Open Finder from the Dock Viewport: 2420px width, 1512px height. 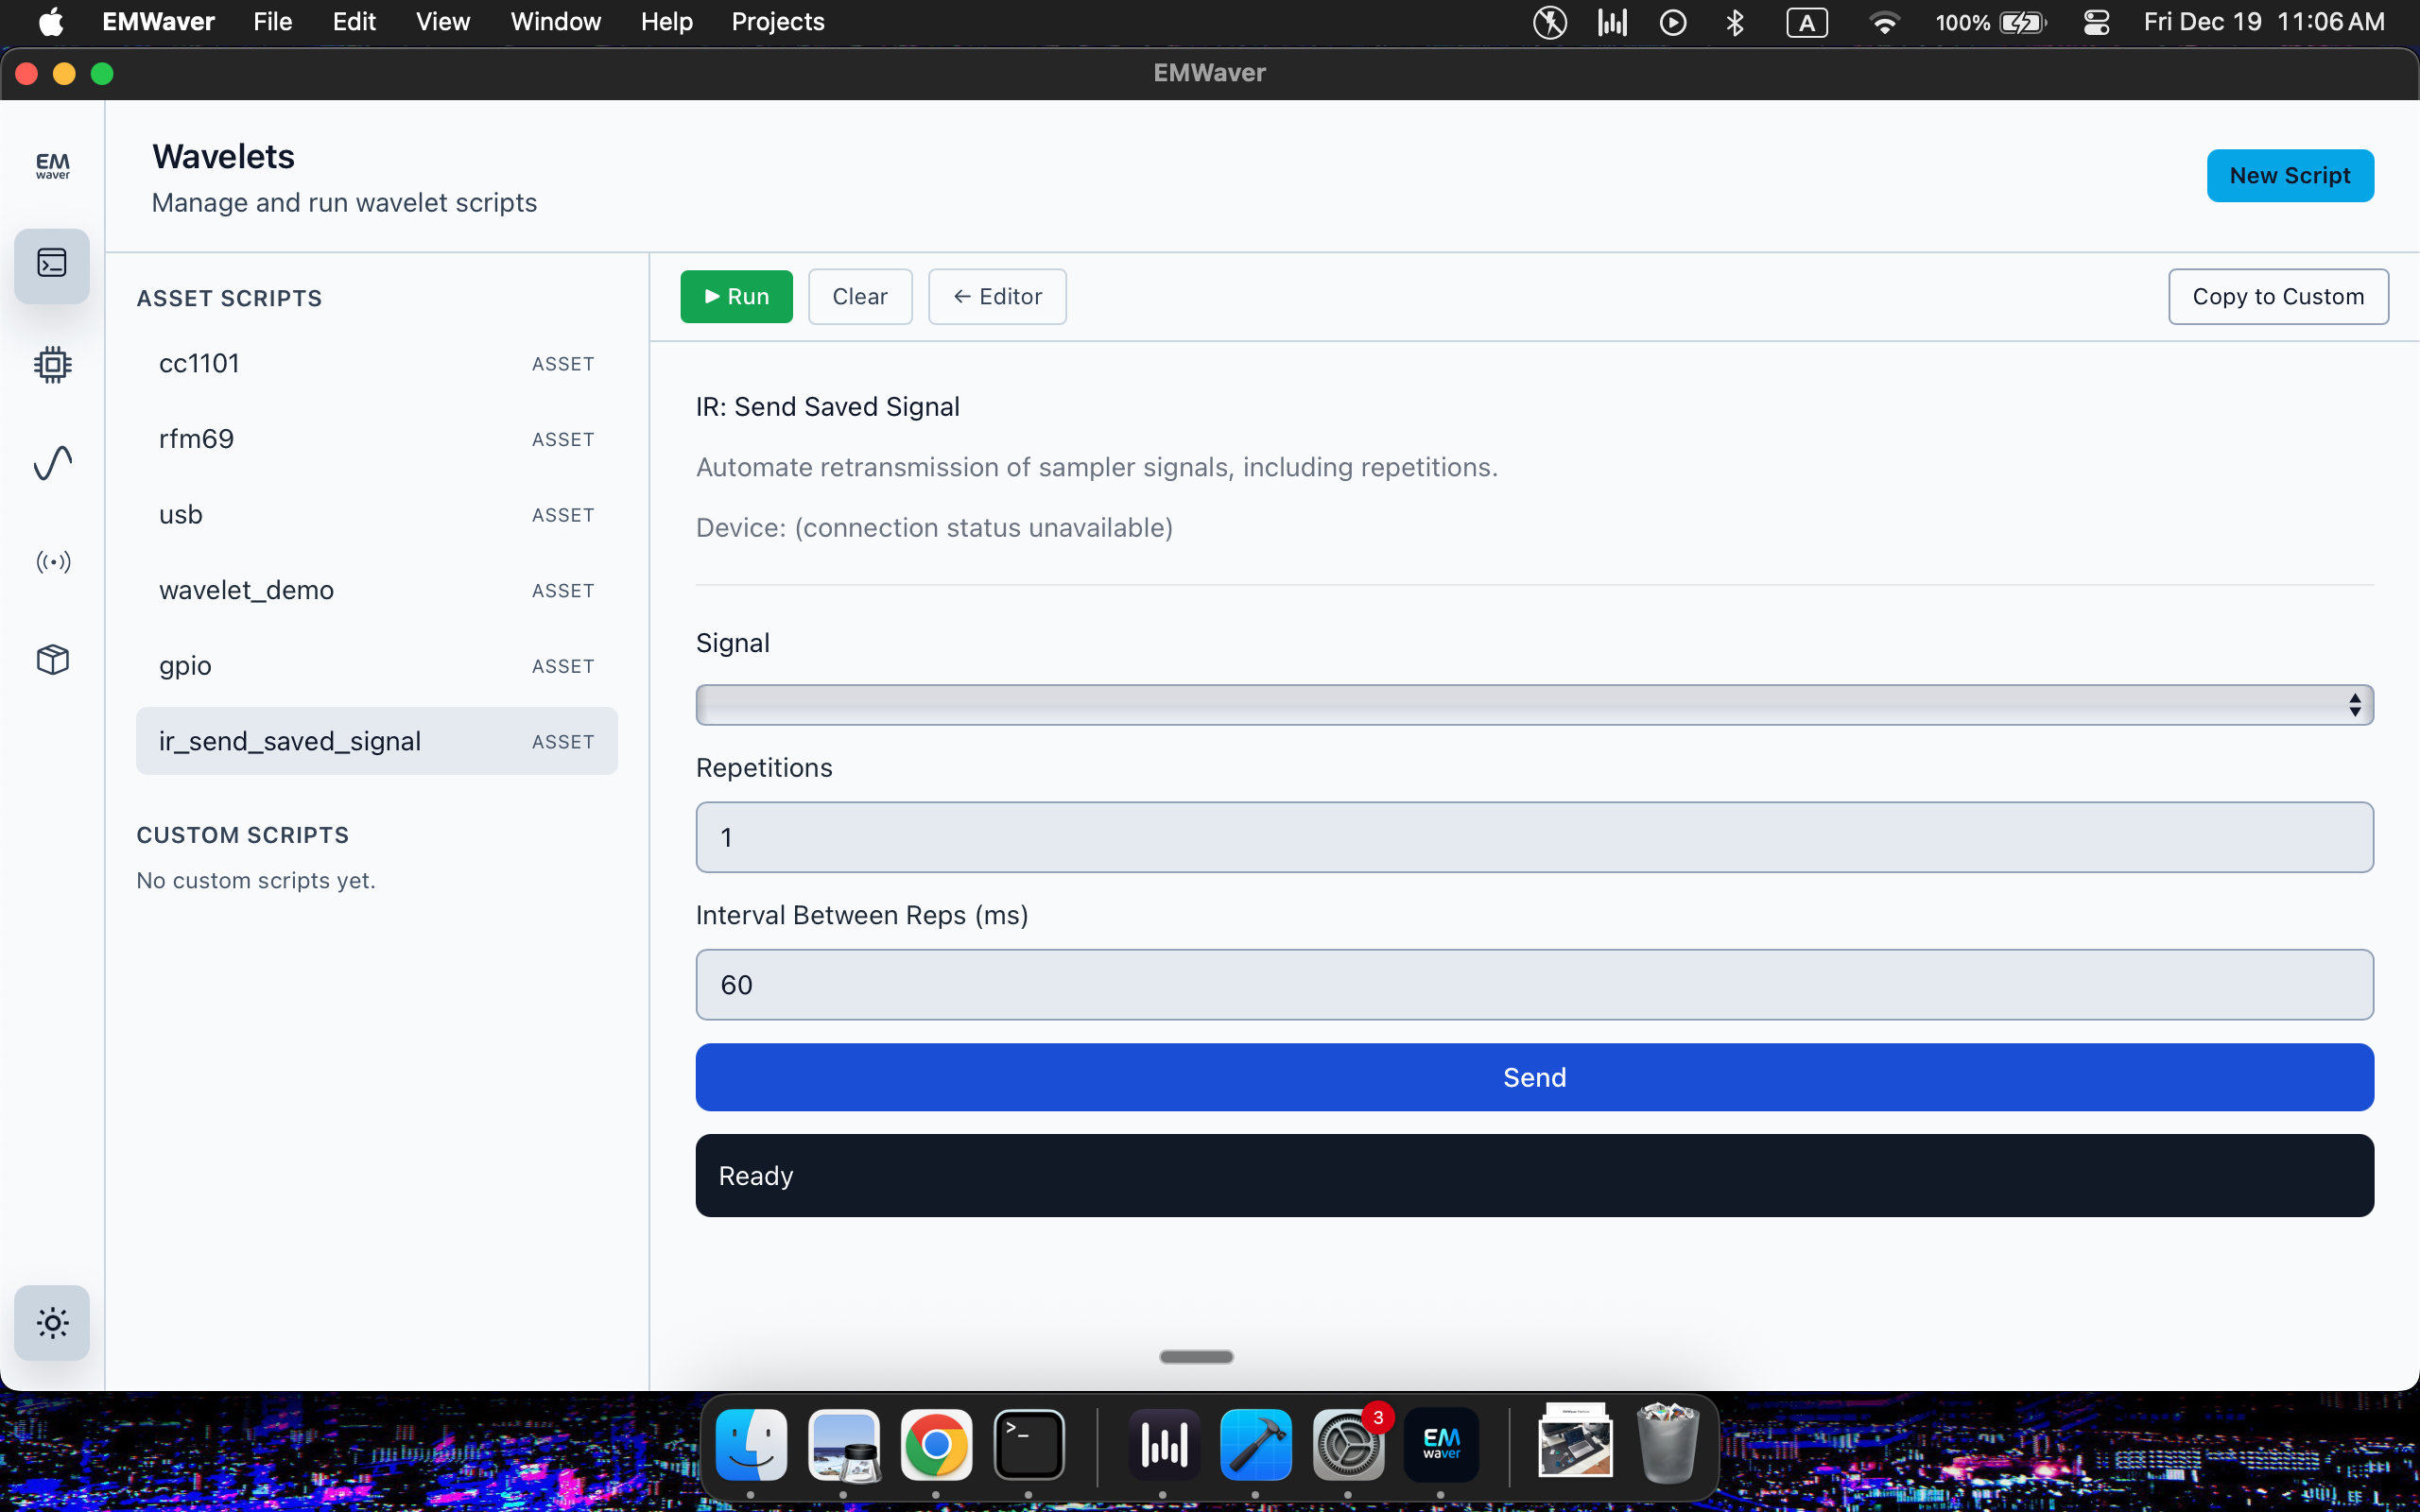coord(751,1444)
